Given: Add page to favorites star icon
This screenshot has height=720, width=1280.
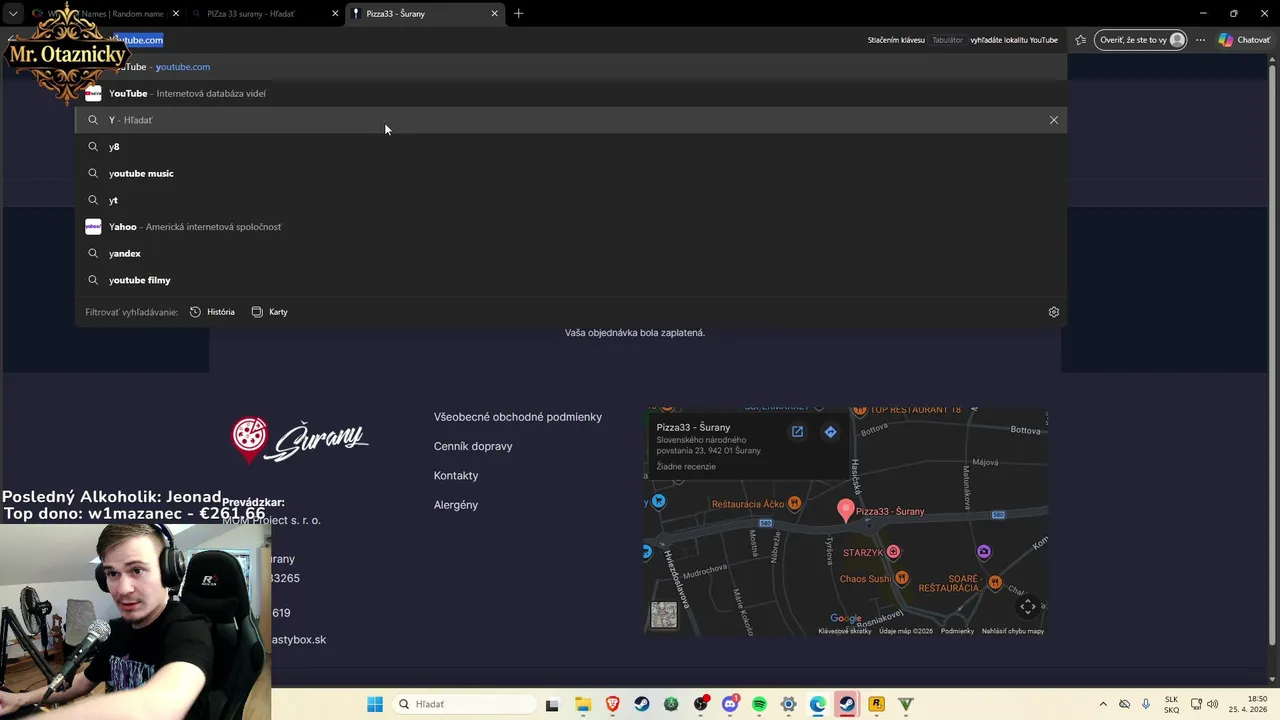Looking at the screenshot, I should click(1080, 40).
